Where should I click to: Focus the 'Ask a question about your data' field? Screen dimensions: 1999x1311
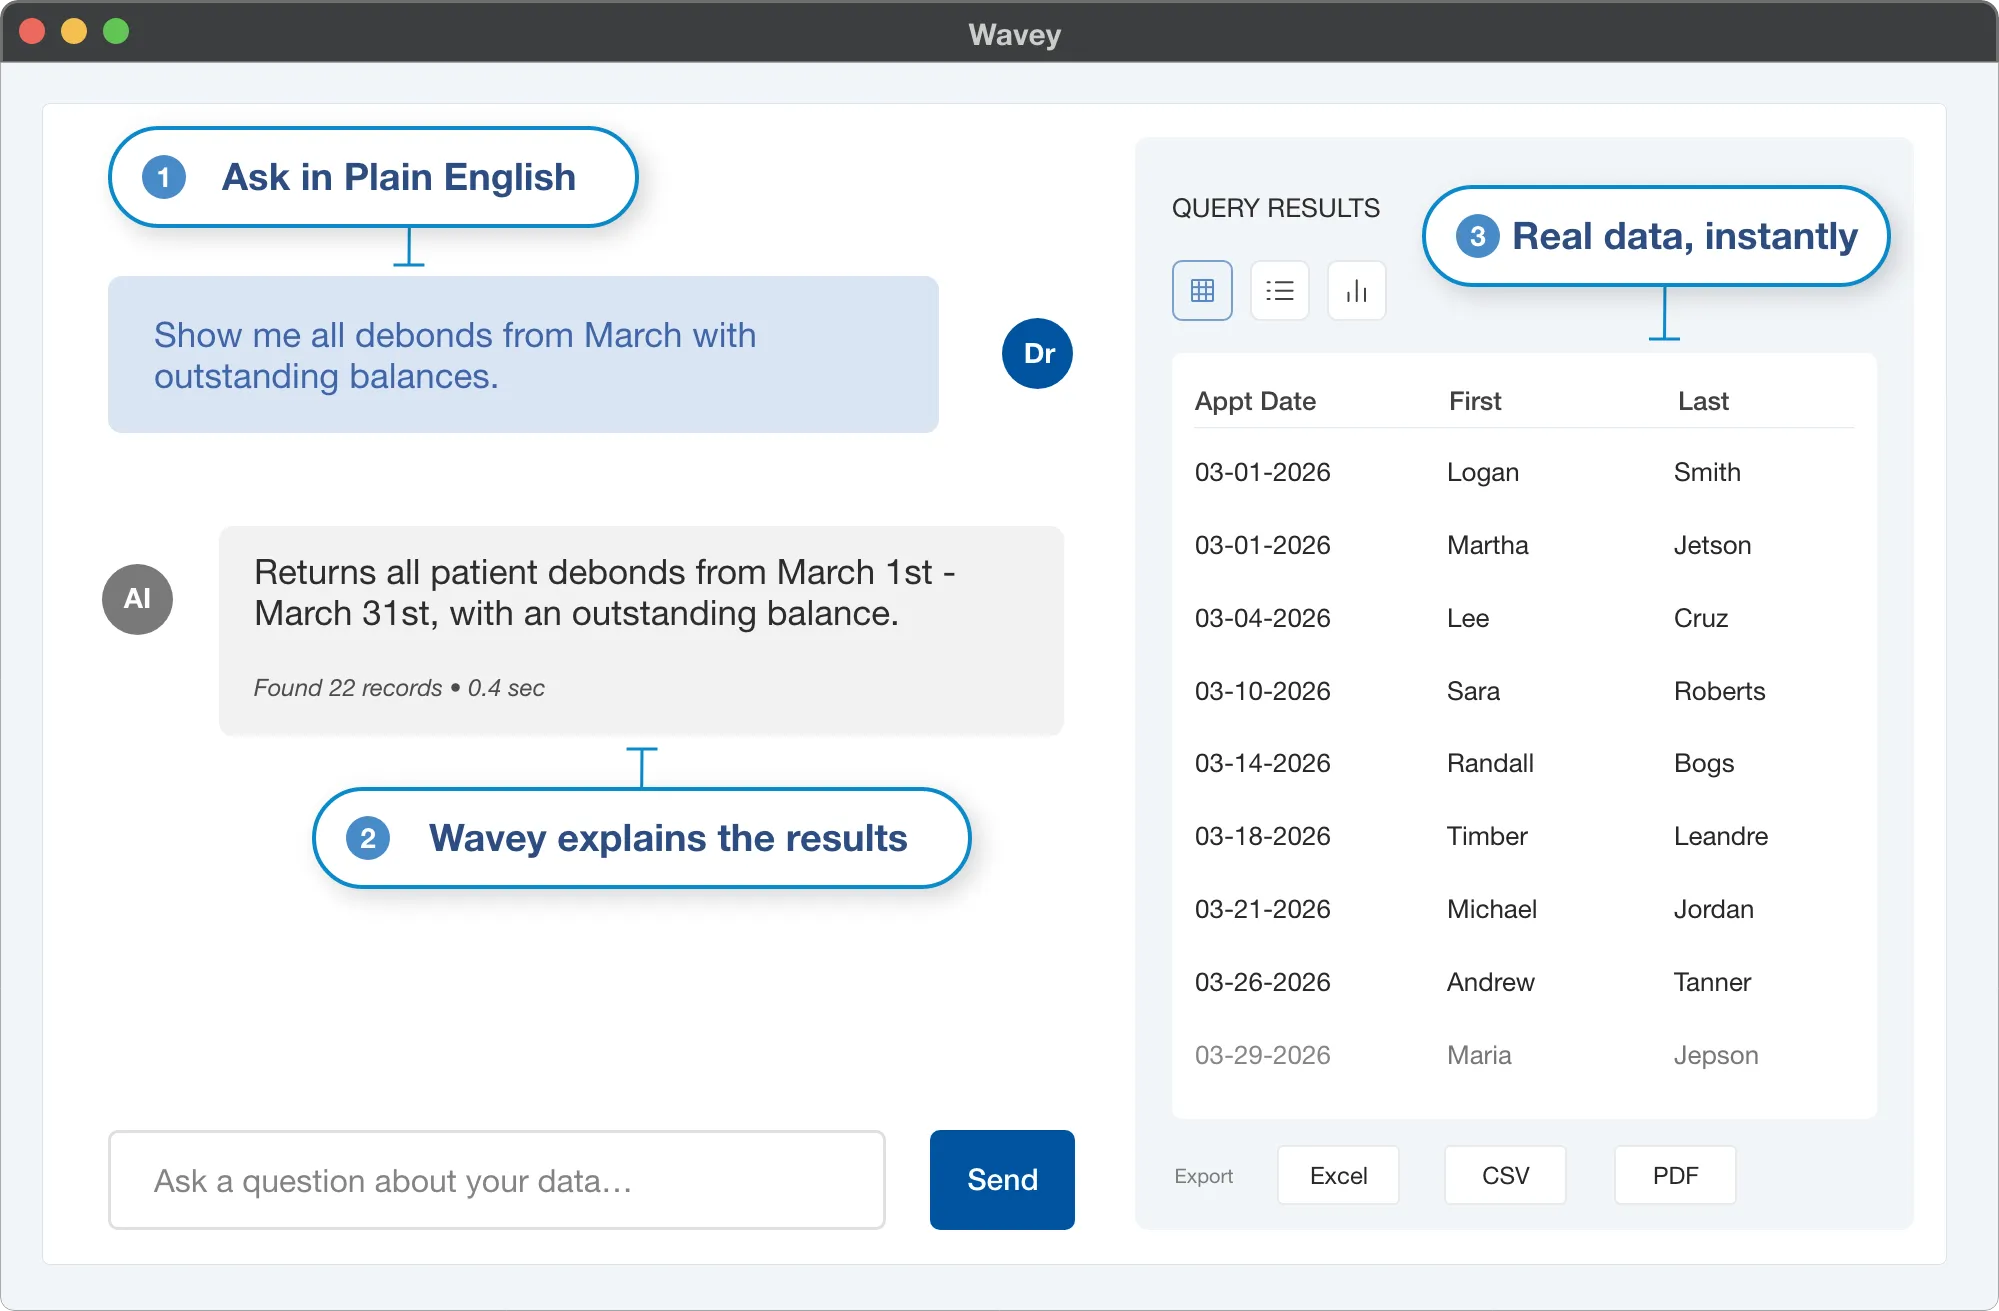point(497,1180)
